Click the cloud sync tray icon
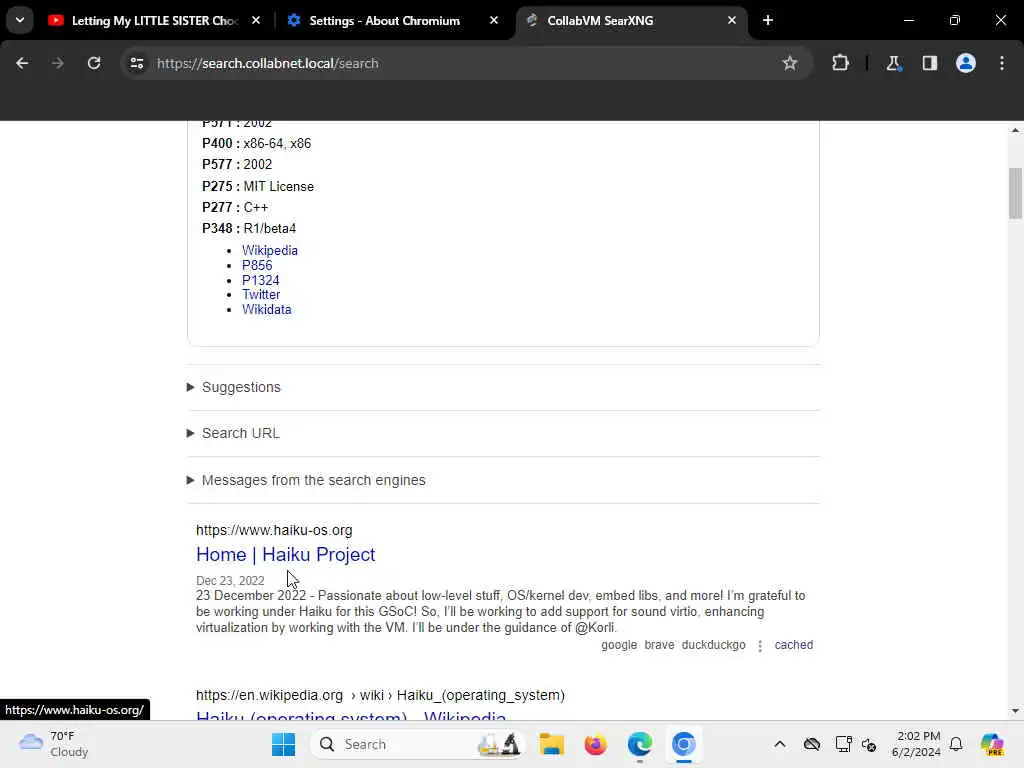The width and height of the screenshot is (1024, 768). point(812,744)
